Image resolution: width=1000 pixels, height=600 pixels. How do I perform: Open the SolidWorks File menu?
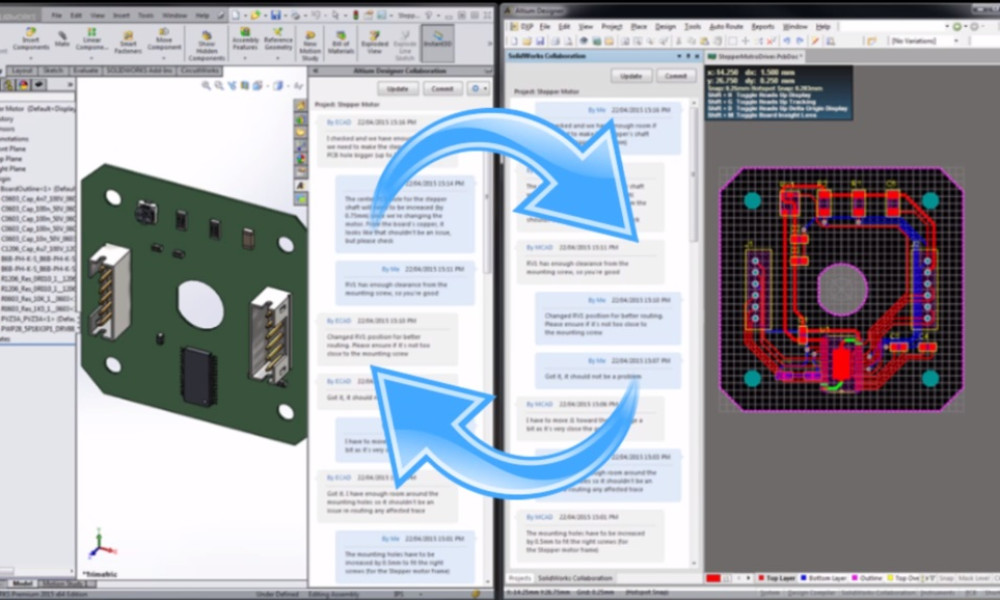point(57,15)
